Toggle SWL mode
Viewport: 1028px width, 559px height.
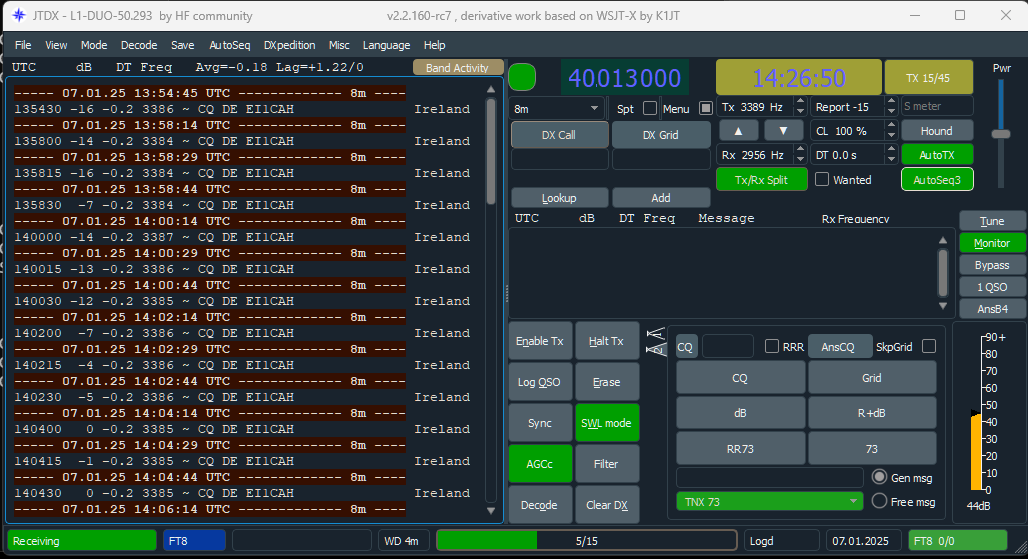(x=606, y=423)
